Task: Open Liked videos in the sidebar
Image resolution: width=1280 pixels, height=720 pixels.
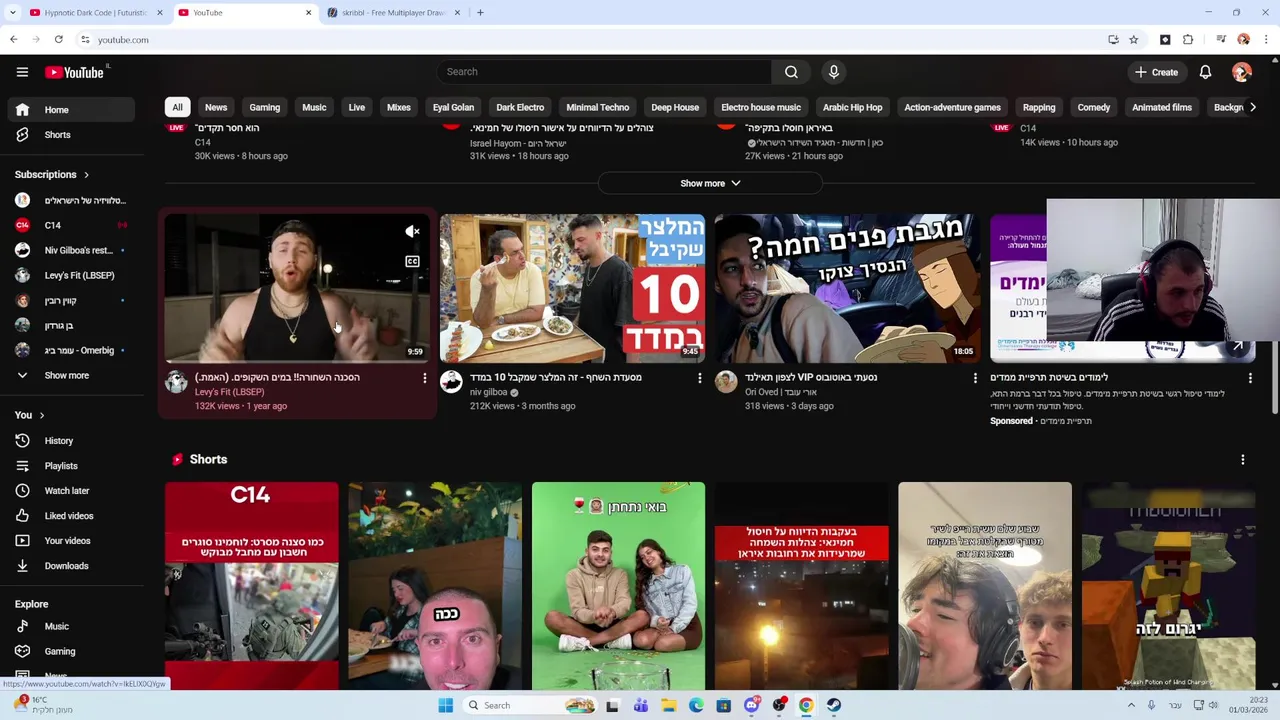Action: (x=69, y=516)
